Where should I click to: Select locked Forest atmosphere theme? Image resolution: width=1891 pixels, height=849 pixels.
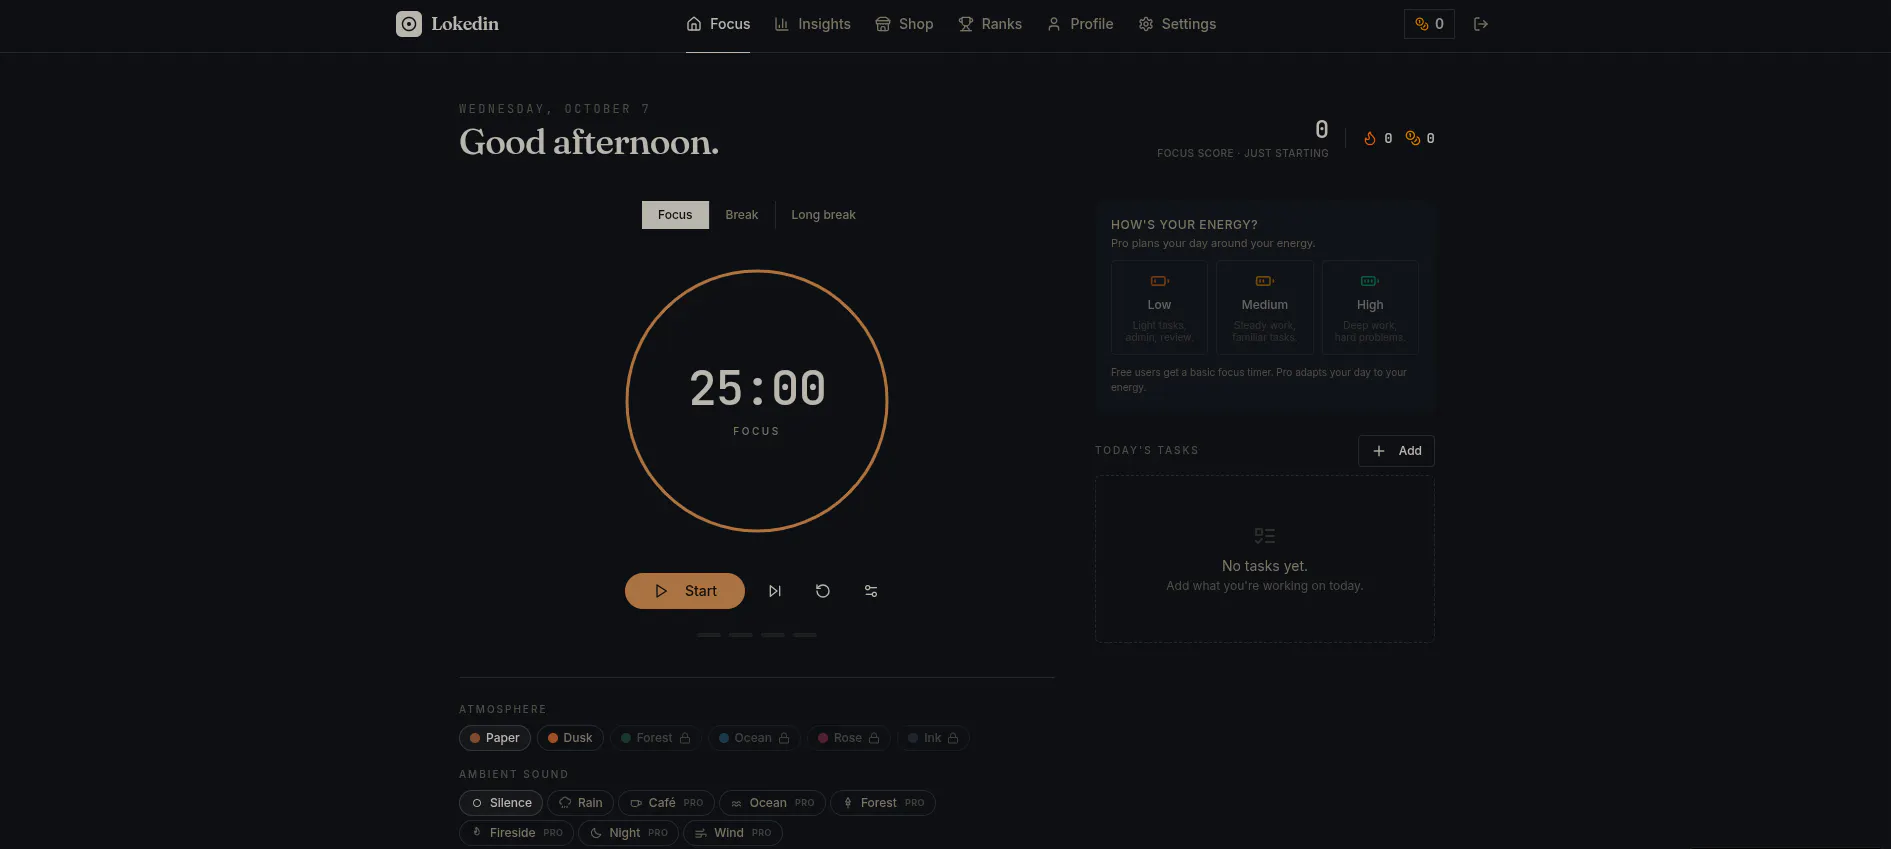pos(656,738)
